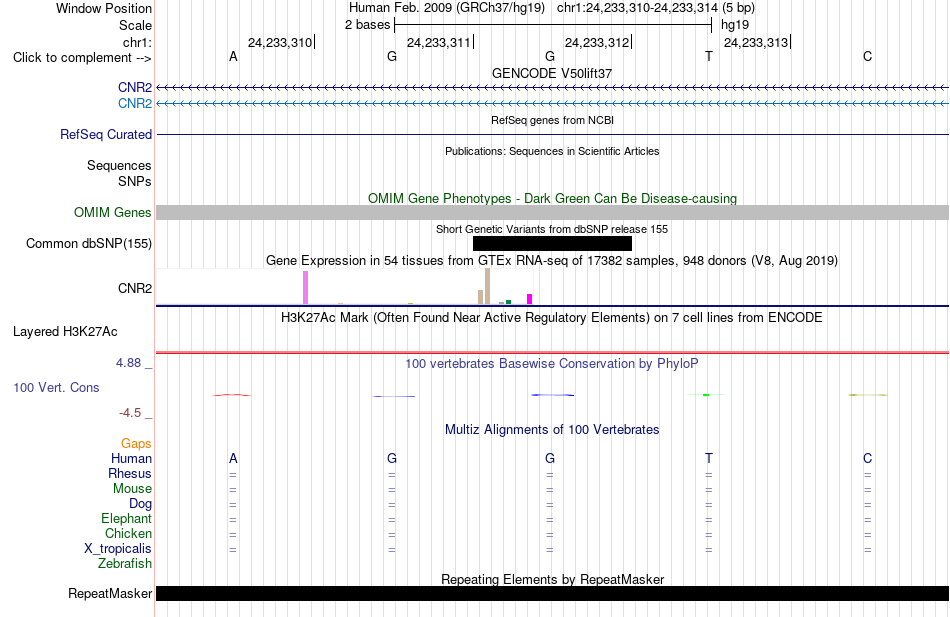Click the Elephant species label
This screenshot has width=950, height=617.
(x=126, y=518)
